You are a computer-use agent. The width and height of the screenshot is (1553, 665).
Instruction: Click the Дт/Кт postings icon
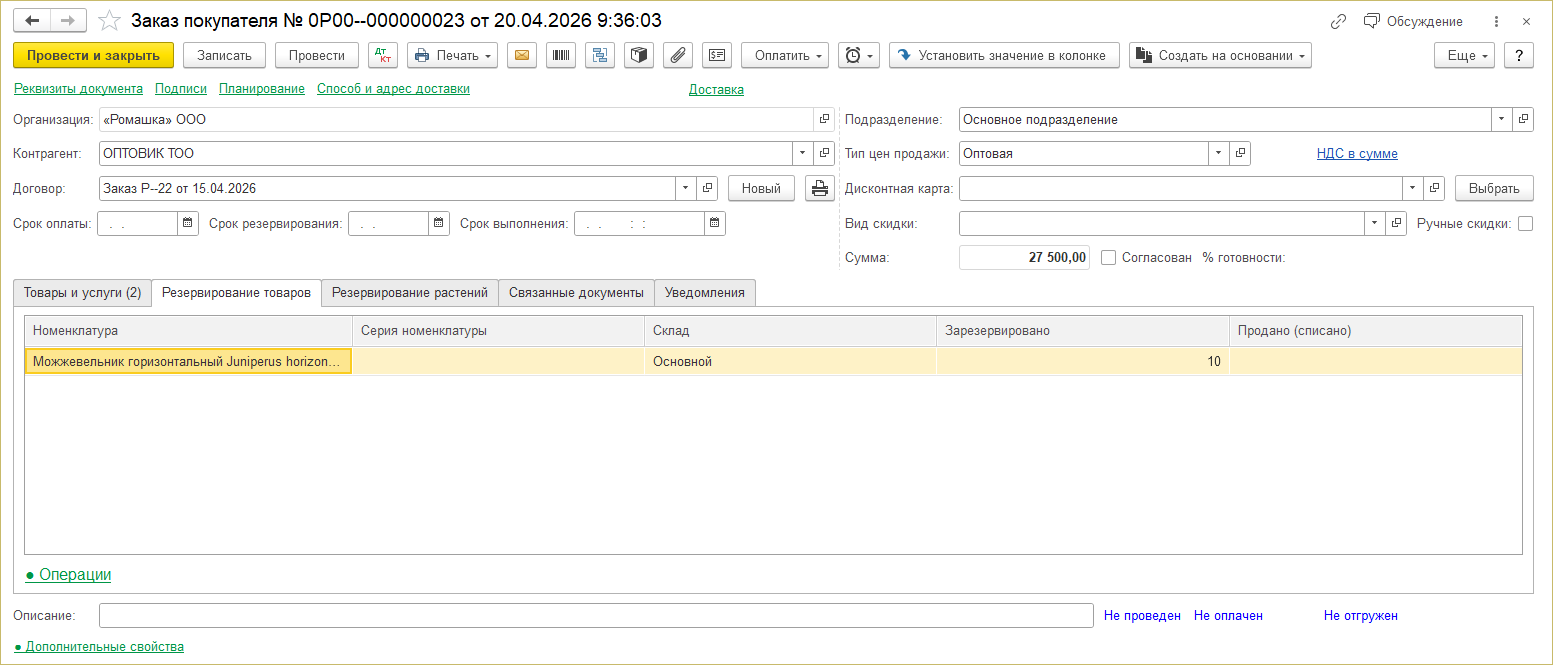[383, 56]
